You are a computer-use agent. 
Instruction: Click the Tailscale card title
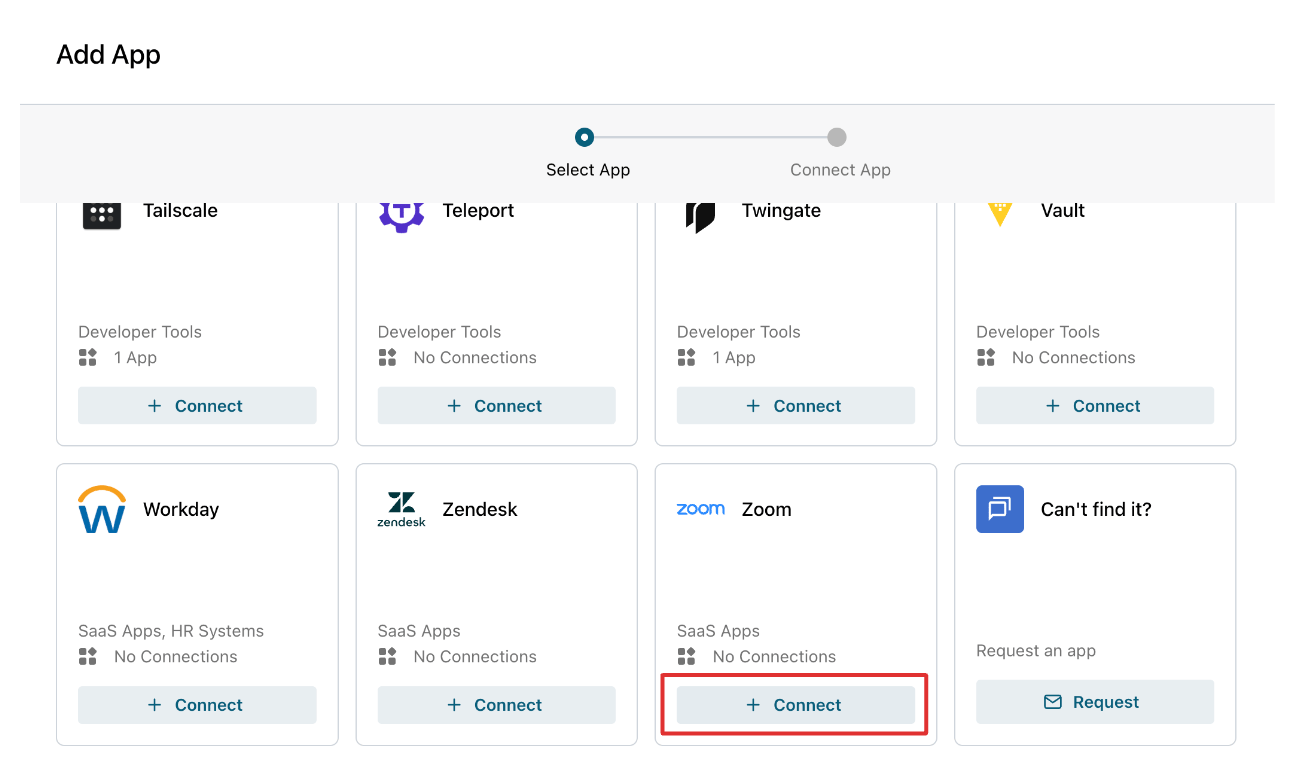click(180, 211)
